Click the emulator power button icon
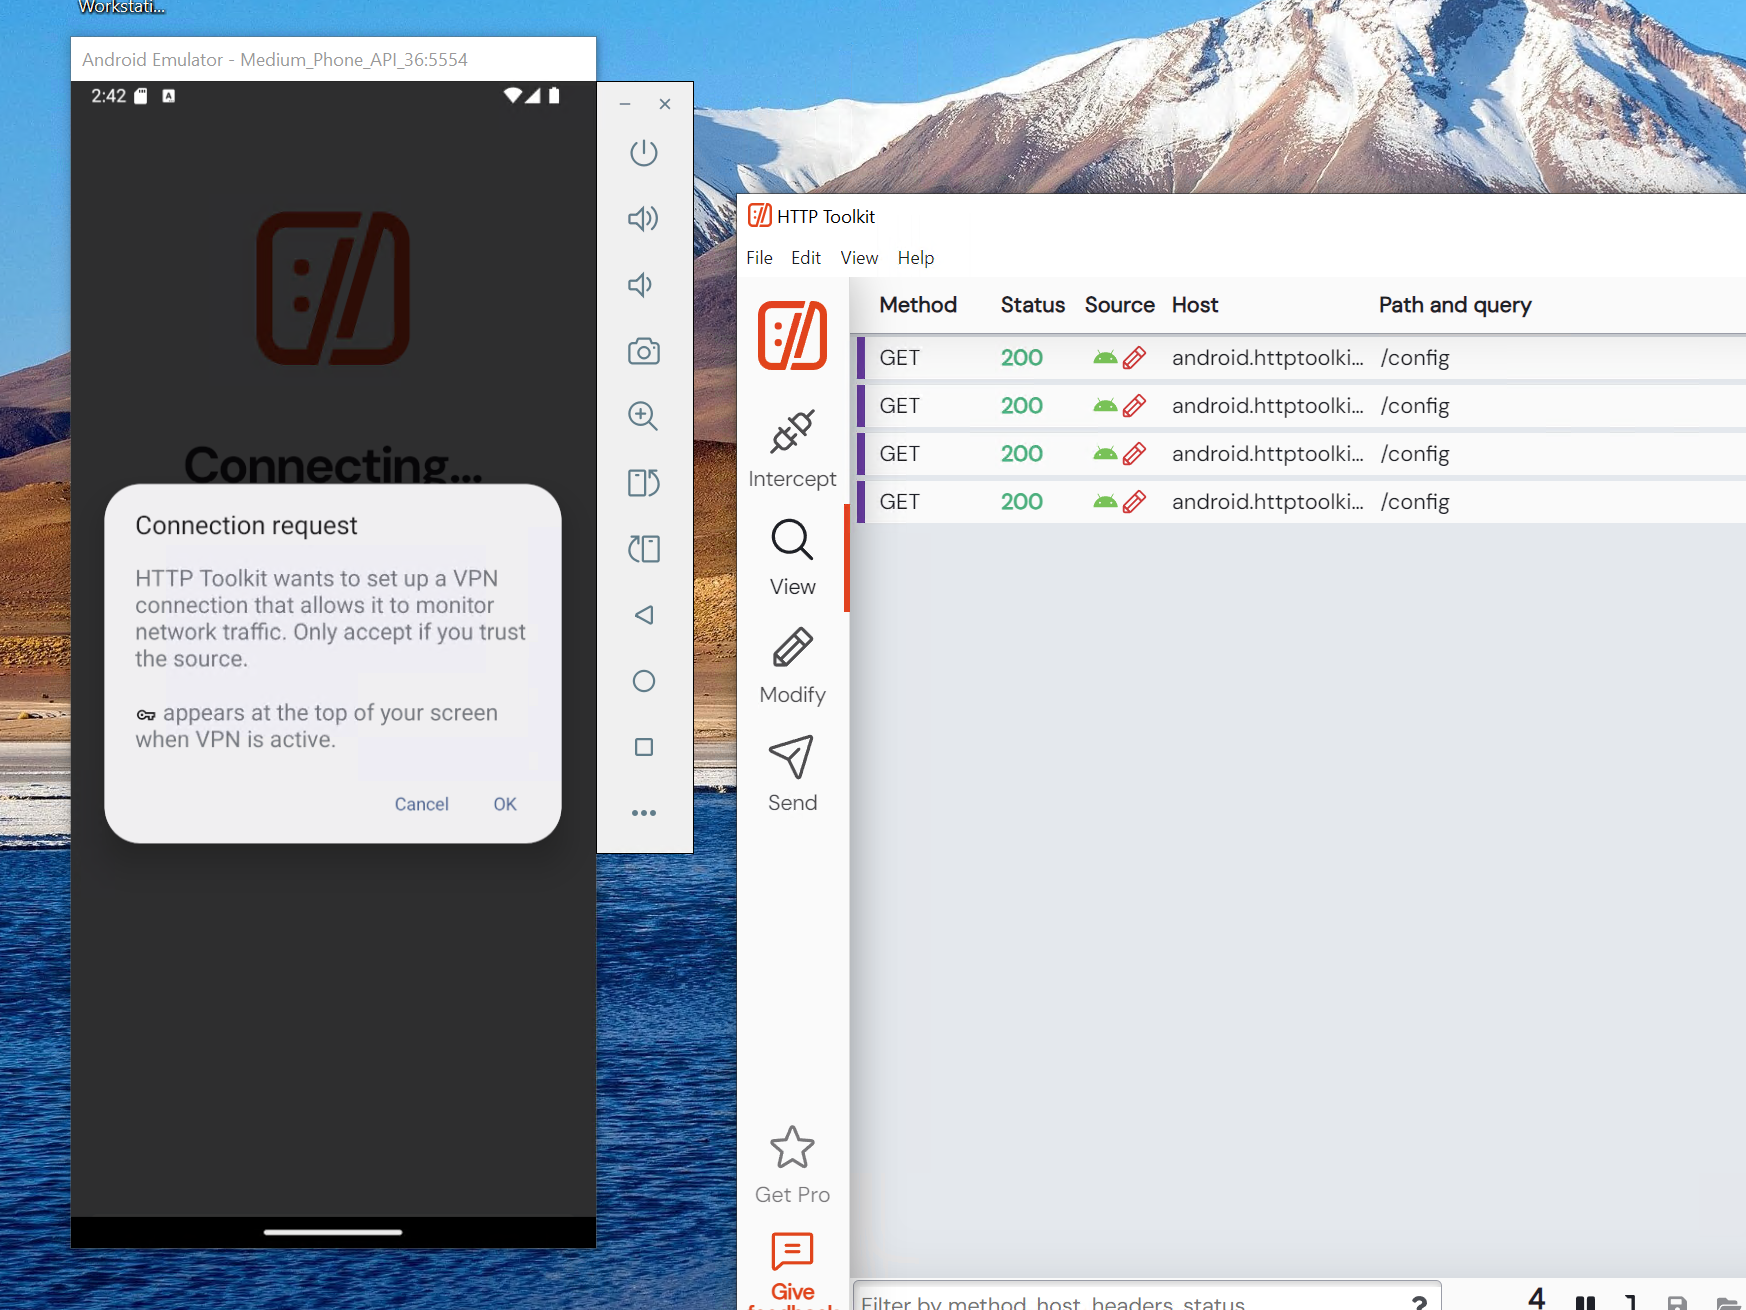 pos(644,153)
